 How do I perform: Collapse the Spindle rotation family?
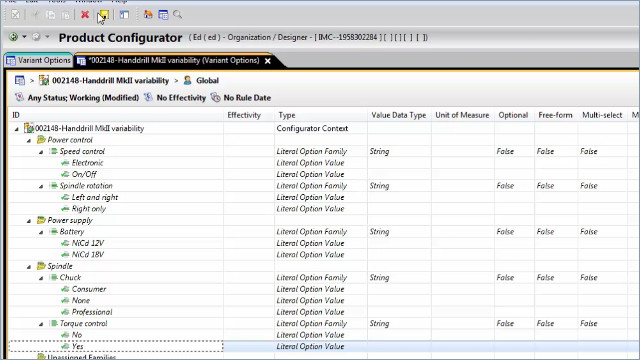click(x=41, y=186)
